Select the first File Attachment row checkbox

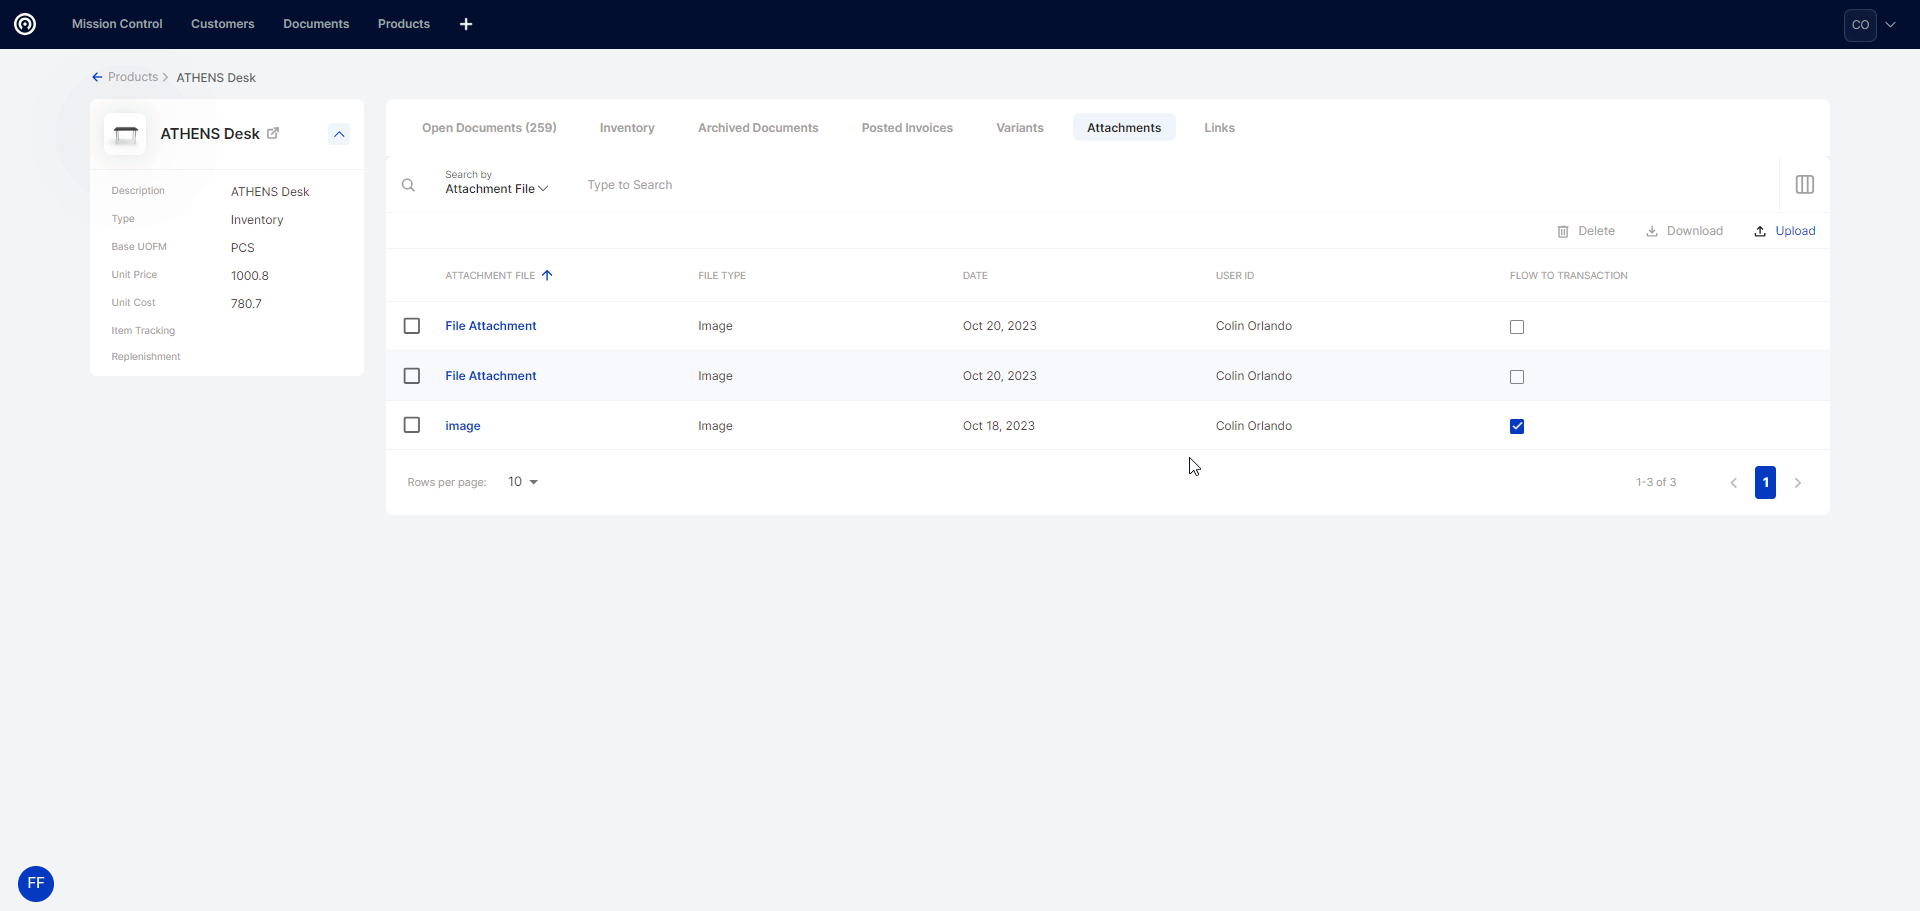[x=412, y=326]
